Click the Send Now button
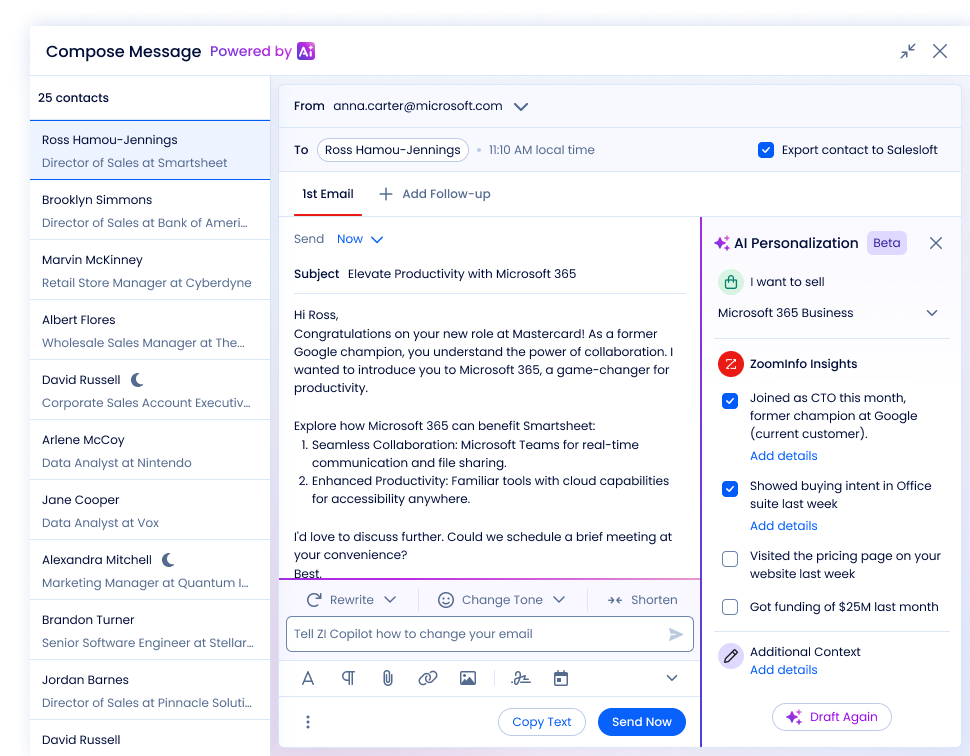970x756 pixels. pyautogui.click(x=642, y=722)
